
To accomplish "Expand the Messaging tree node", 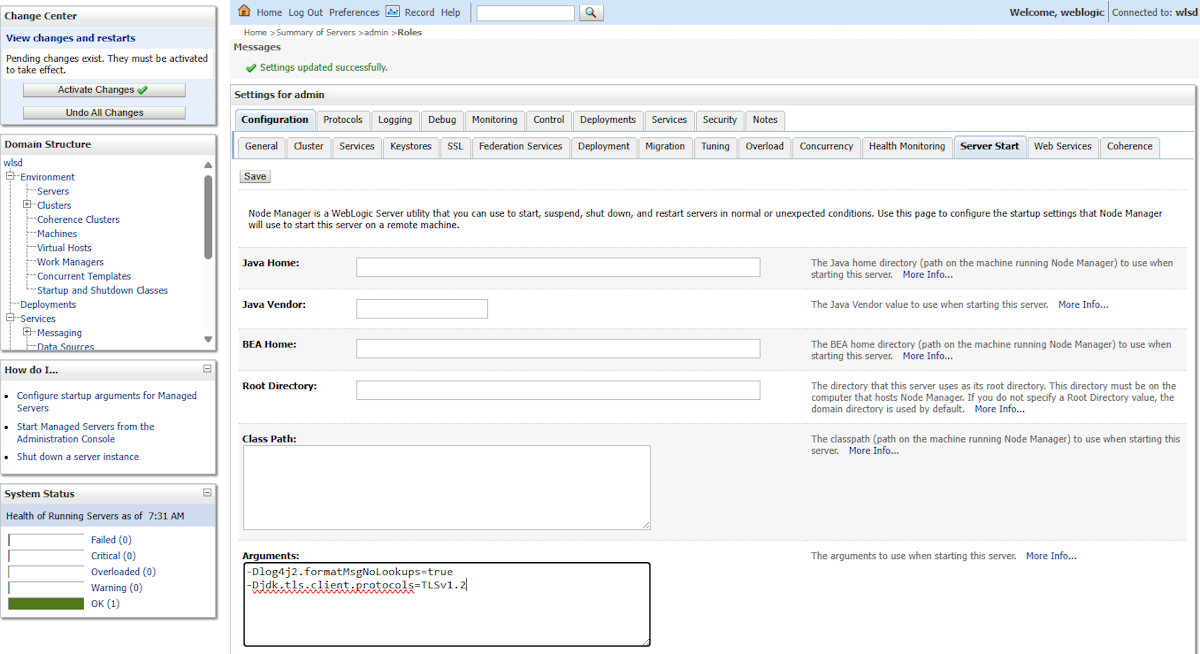I will [x=27, y=331].
